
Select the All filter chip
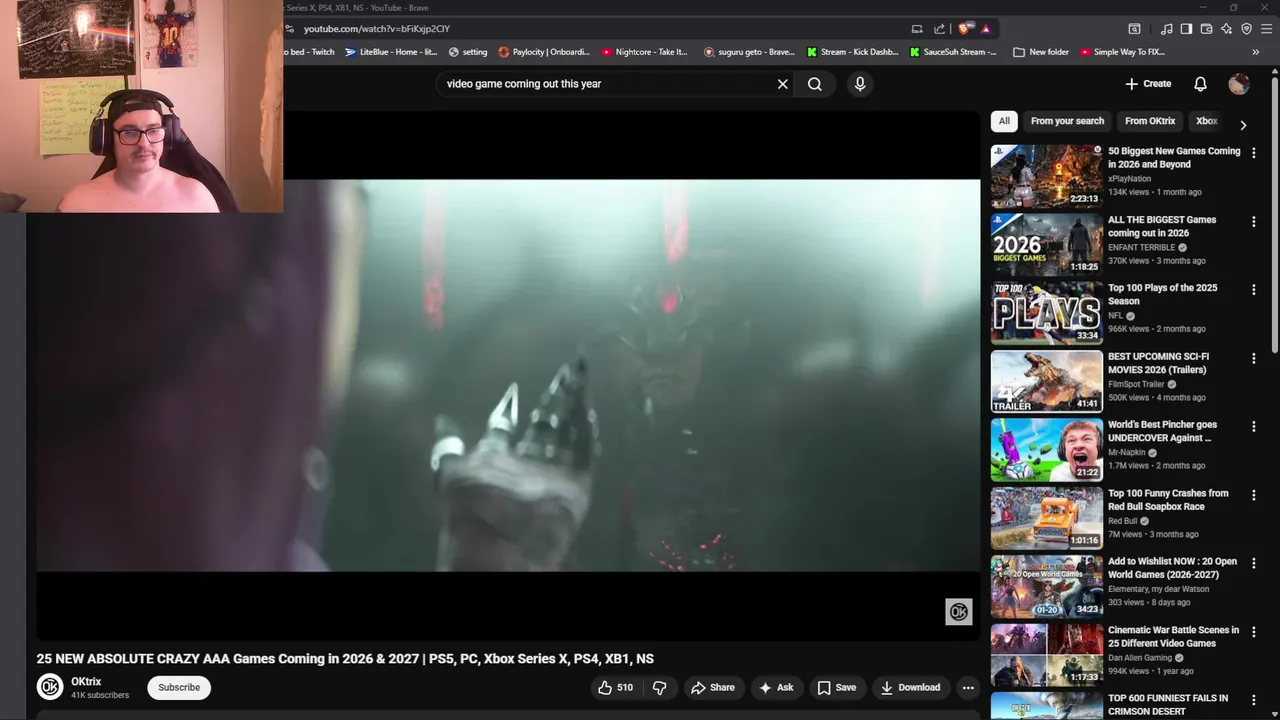pos(1004,121)
